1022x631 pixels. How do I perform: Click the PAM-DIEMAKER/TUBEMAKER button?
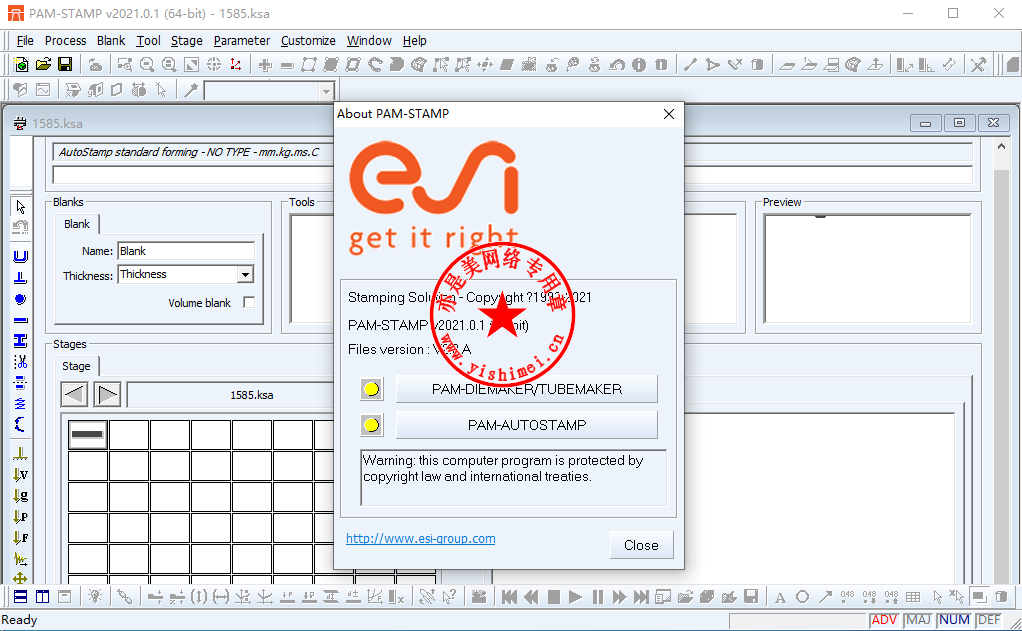pos(527,389)
